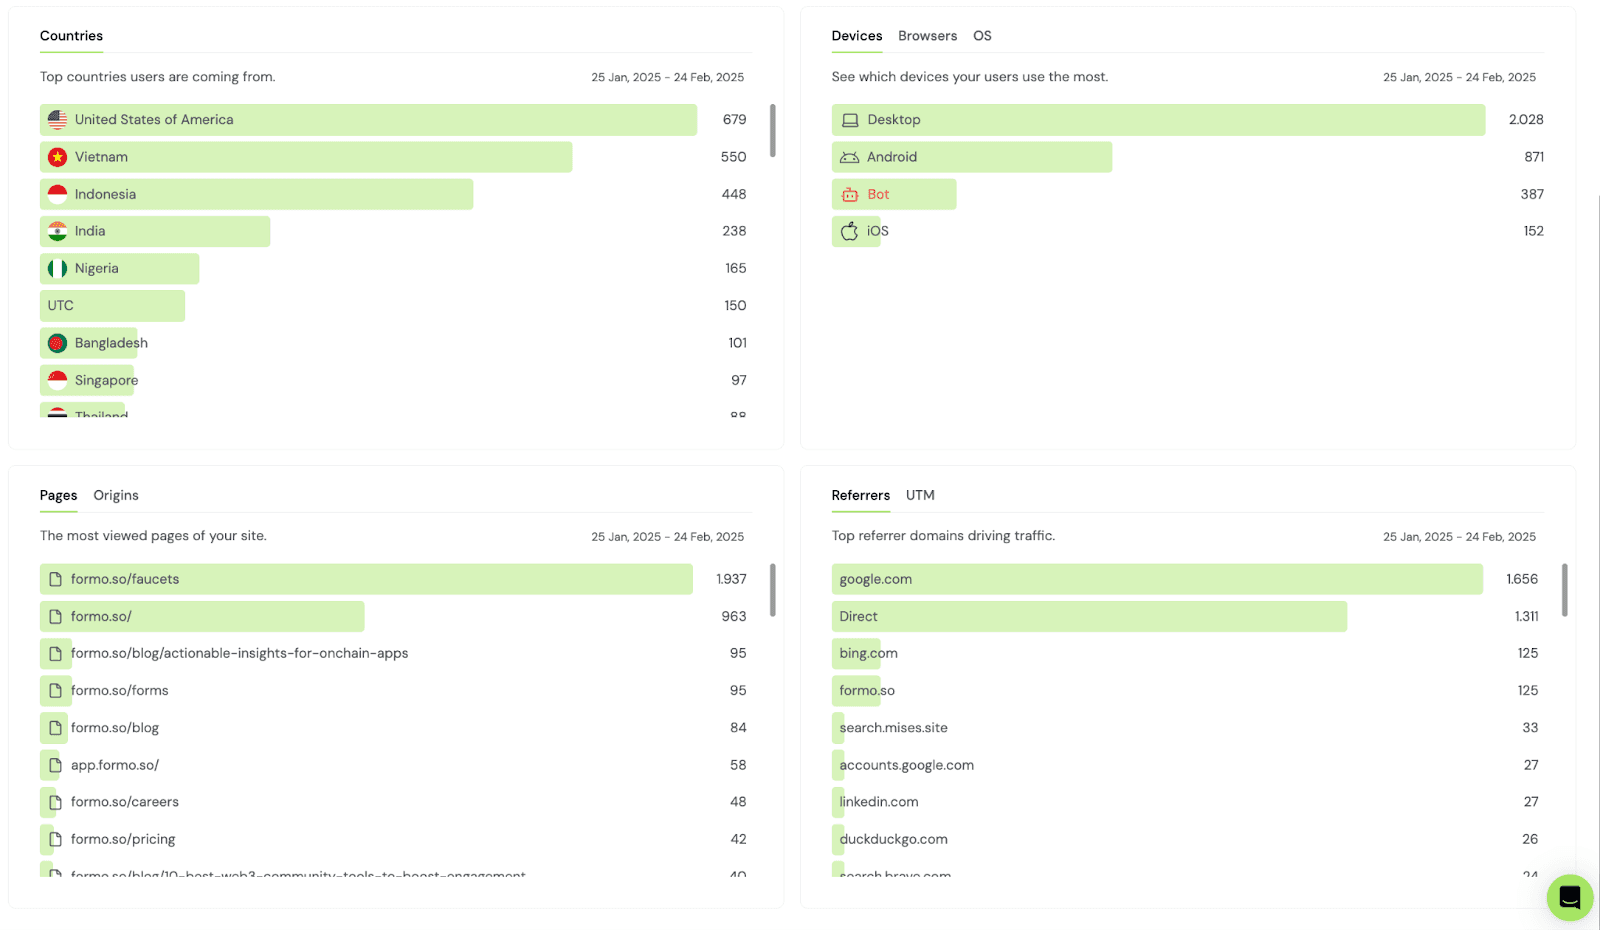Screen dimensions: 1600x930
Task: Click the page icon beside formo.so/faucets
Action: 56,579
